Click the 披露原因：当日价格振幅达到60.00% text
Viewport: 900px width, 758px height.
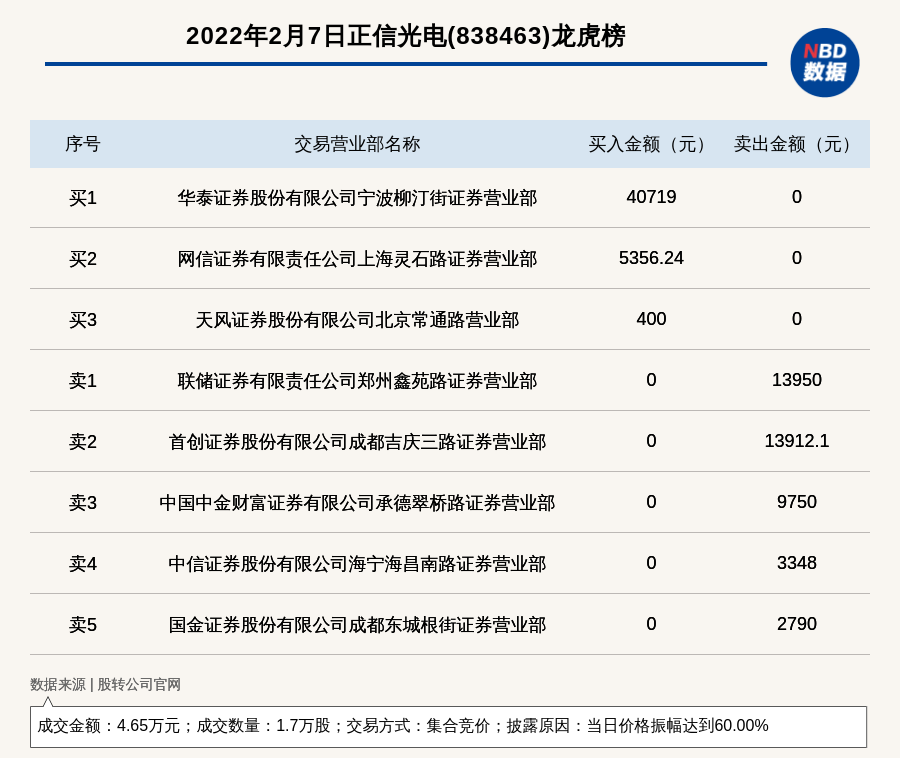tap(637, 726)
